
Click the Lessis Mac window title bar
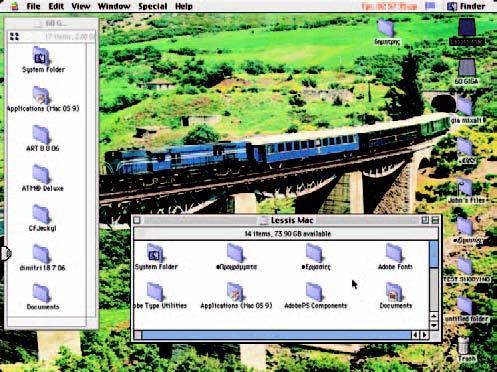point(287,220)
